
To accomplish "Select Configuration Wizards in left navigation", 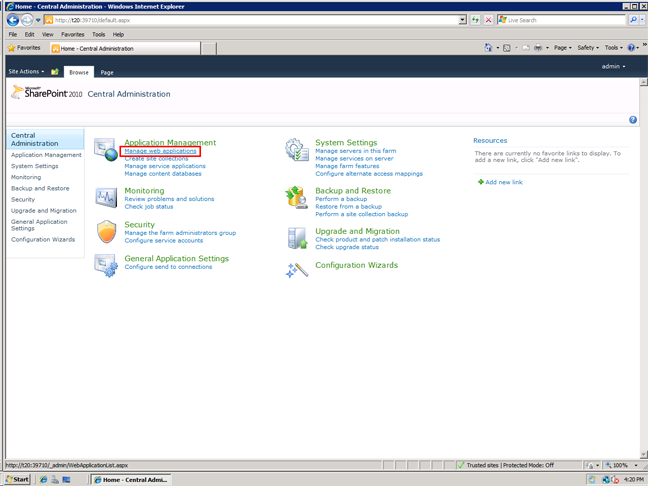I will click(x=43, y=240).
